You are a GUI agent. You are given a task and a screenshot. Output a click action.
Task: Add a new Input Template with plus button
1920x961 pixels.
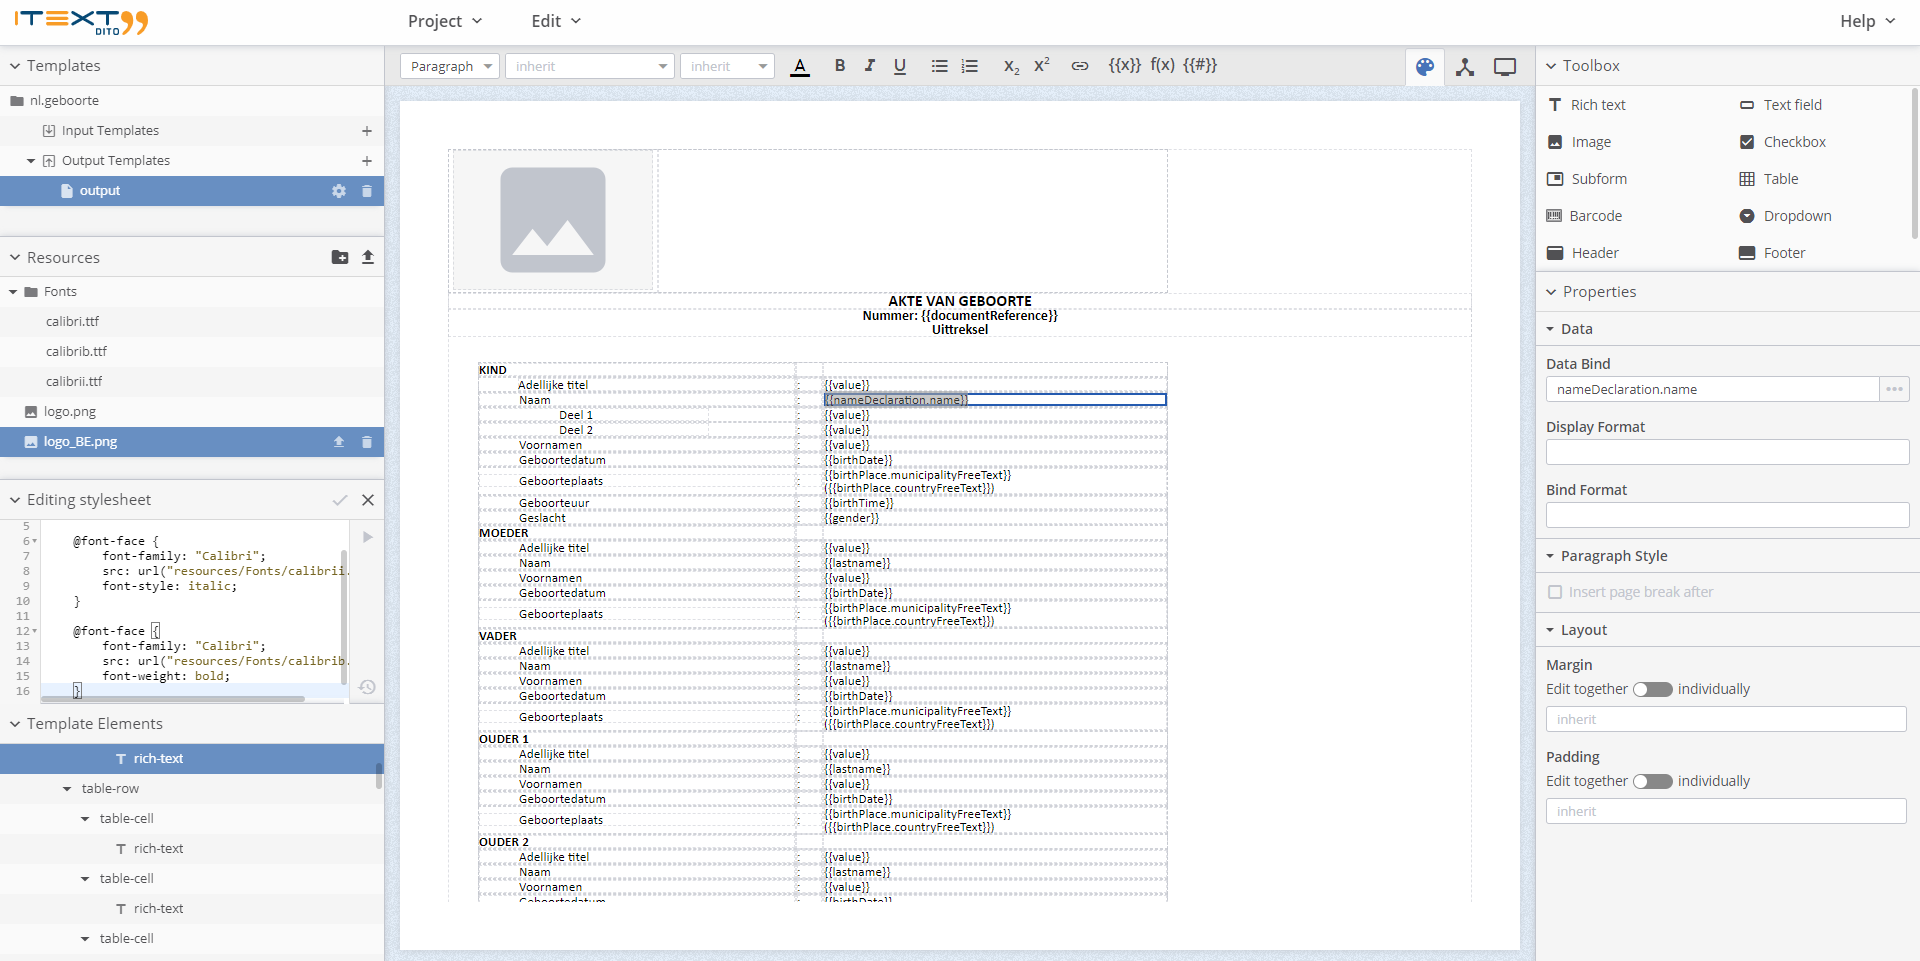pyautogui.click(x=367, y=130)
